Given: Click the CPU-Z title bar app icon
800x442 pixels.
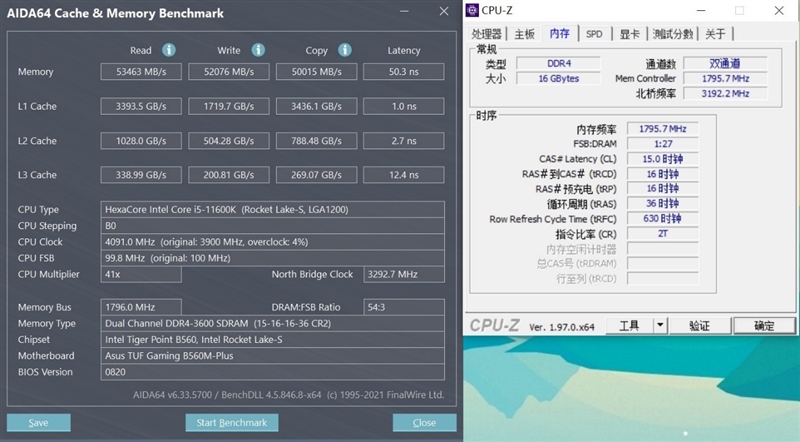Looking at the screenshot, I should pyautogui.click(x=472, y=10).
